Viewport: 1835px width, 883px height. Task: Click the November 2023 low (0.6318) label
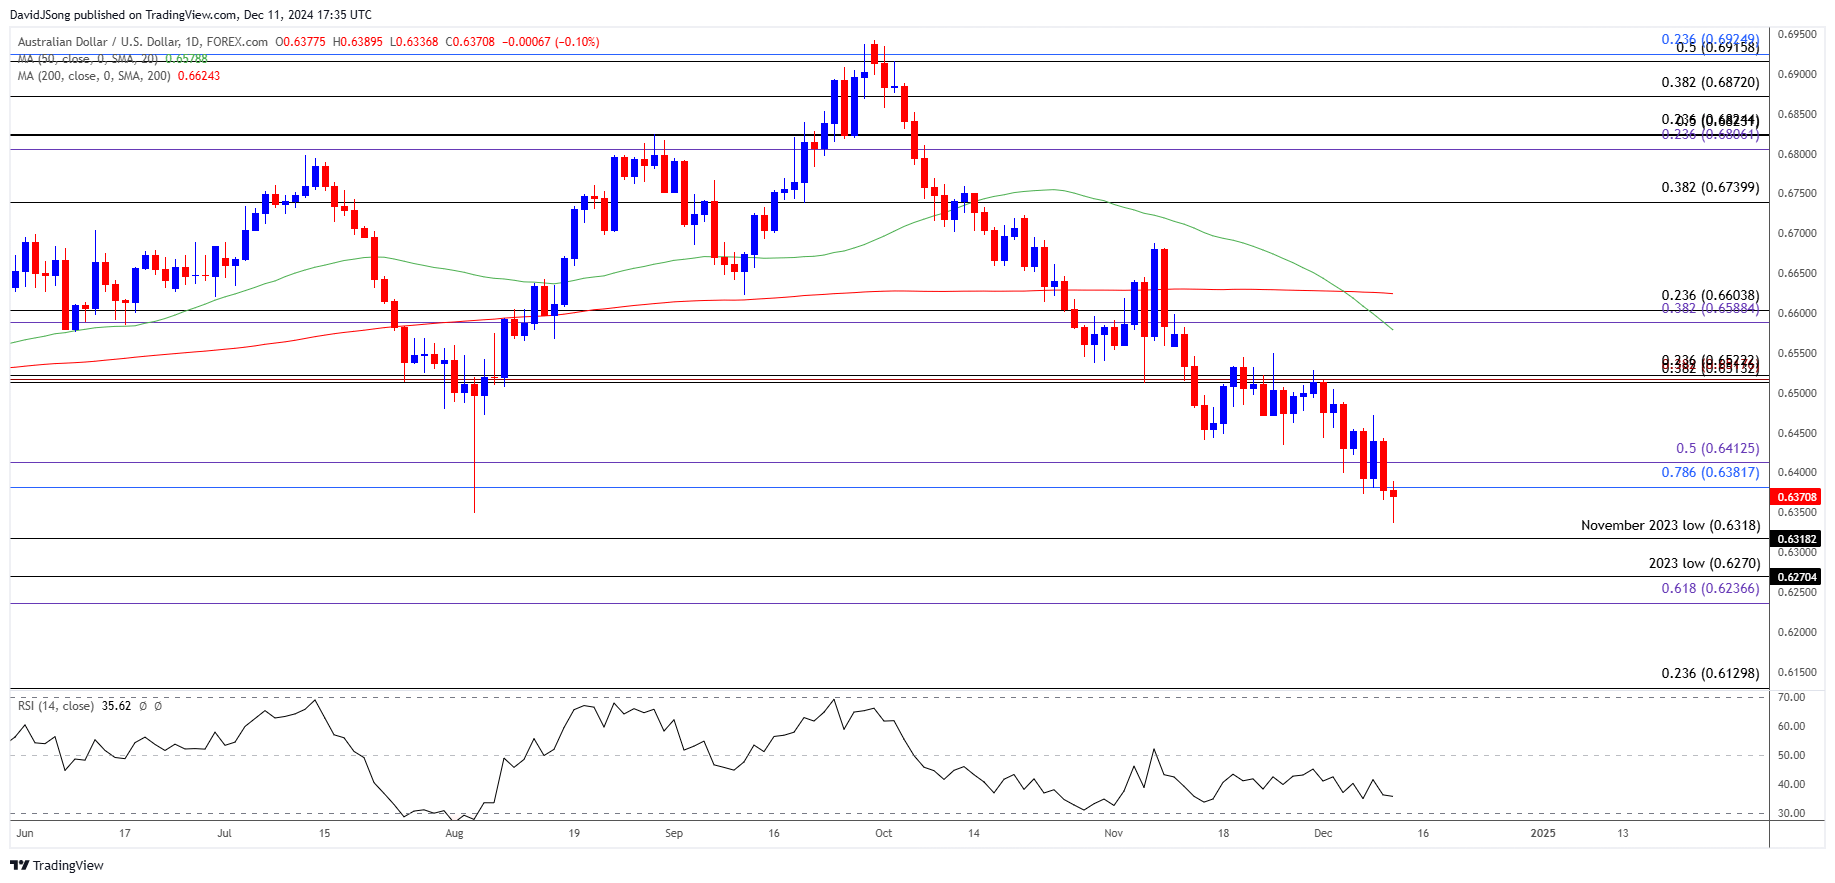[x=1670, y=525]
